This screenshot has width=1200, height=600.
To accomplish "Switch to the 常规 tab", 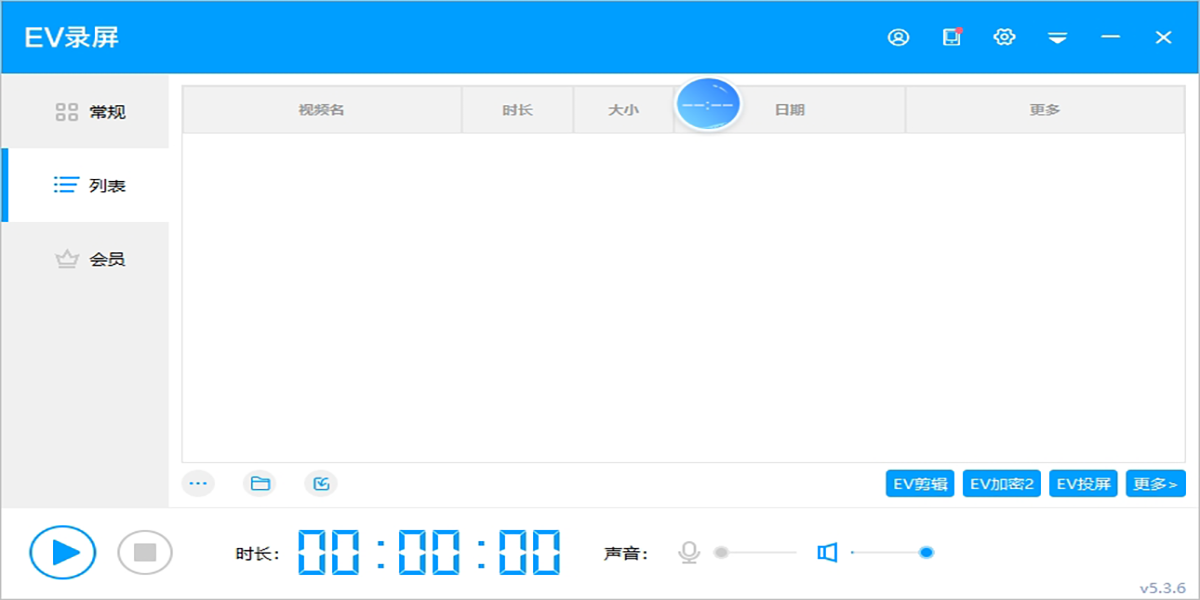I will pyautogui.click(x=90, y=112).
